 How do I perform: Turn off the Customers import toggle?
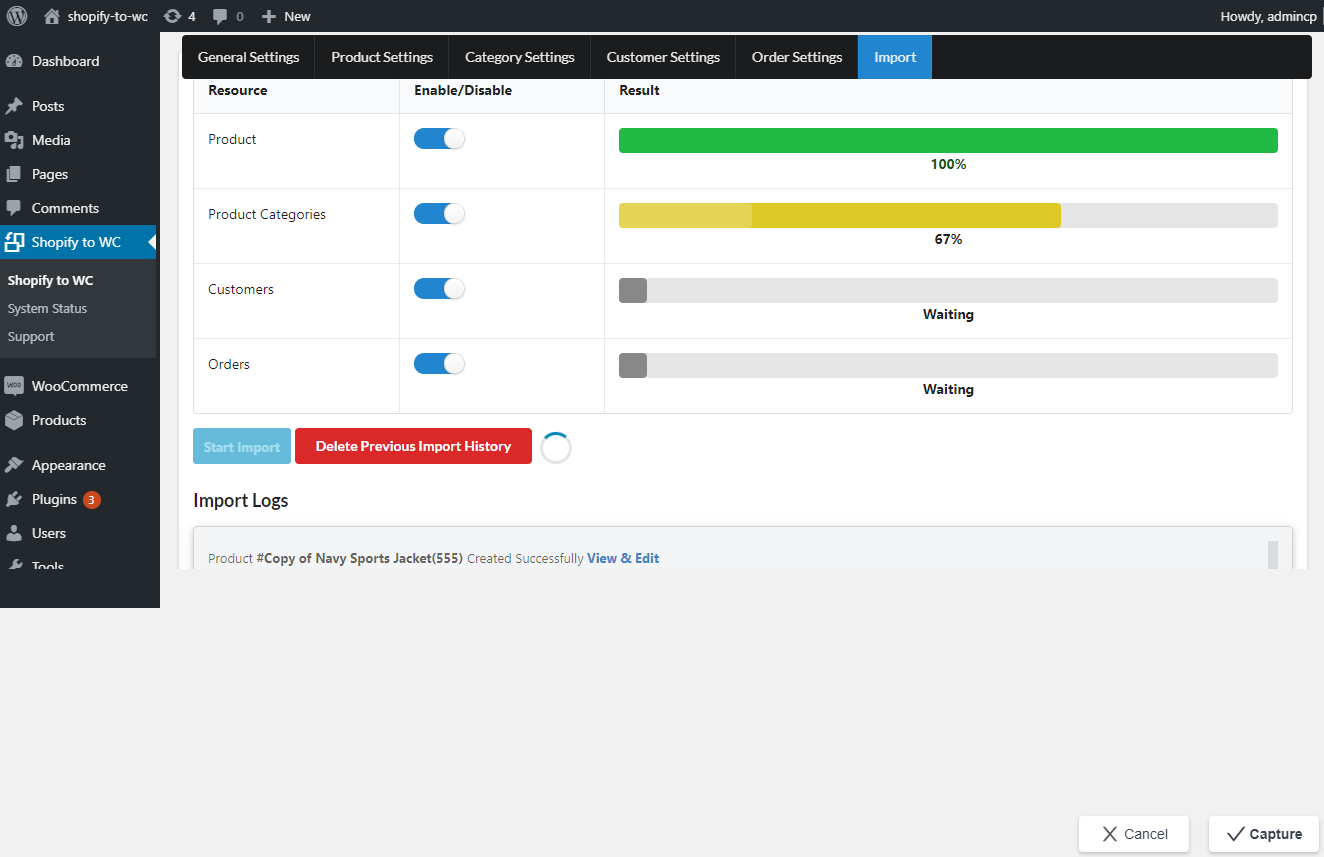440,289
